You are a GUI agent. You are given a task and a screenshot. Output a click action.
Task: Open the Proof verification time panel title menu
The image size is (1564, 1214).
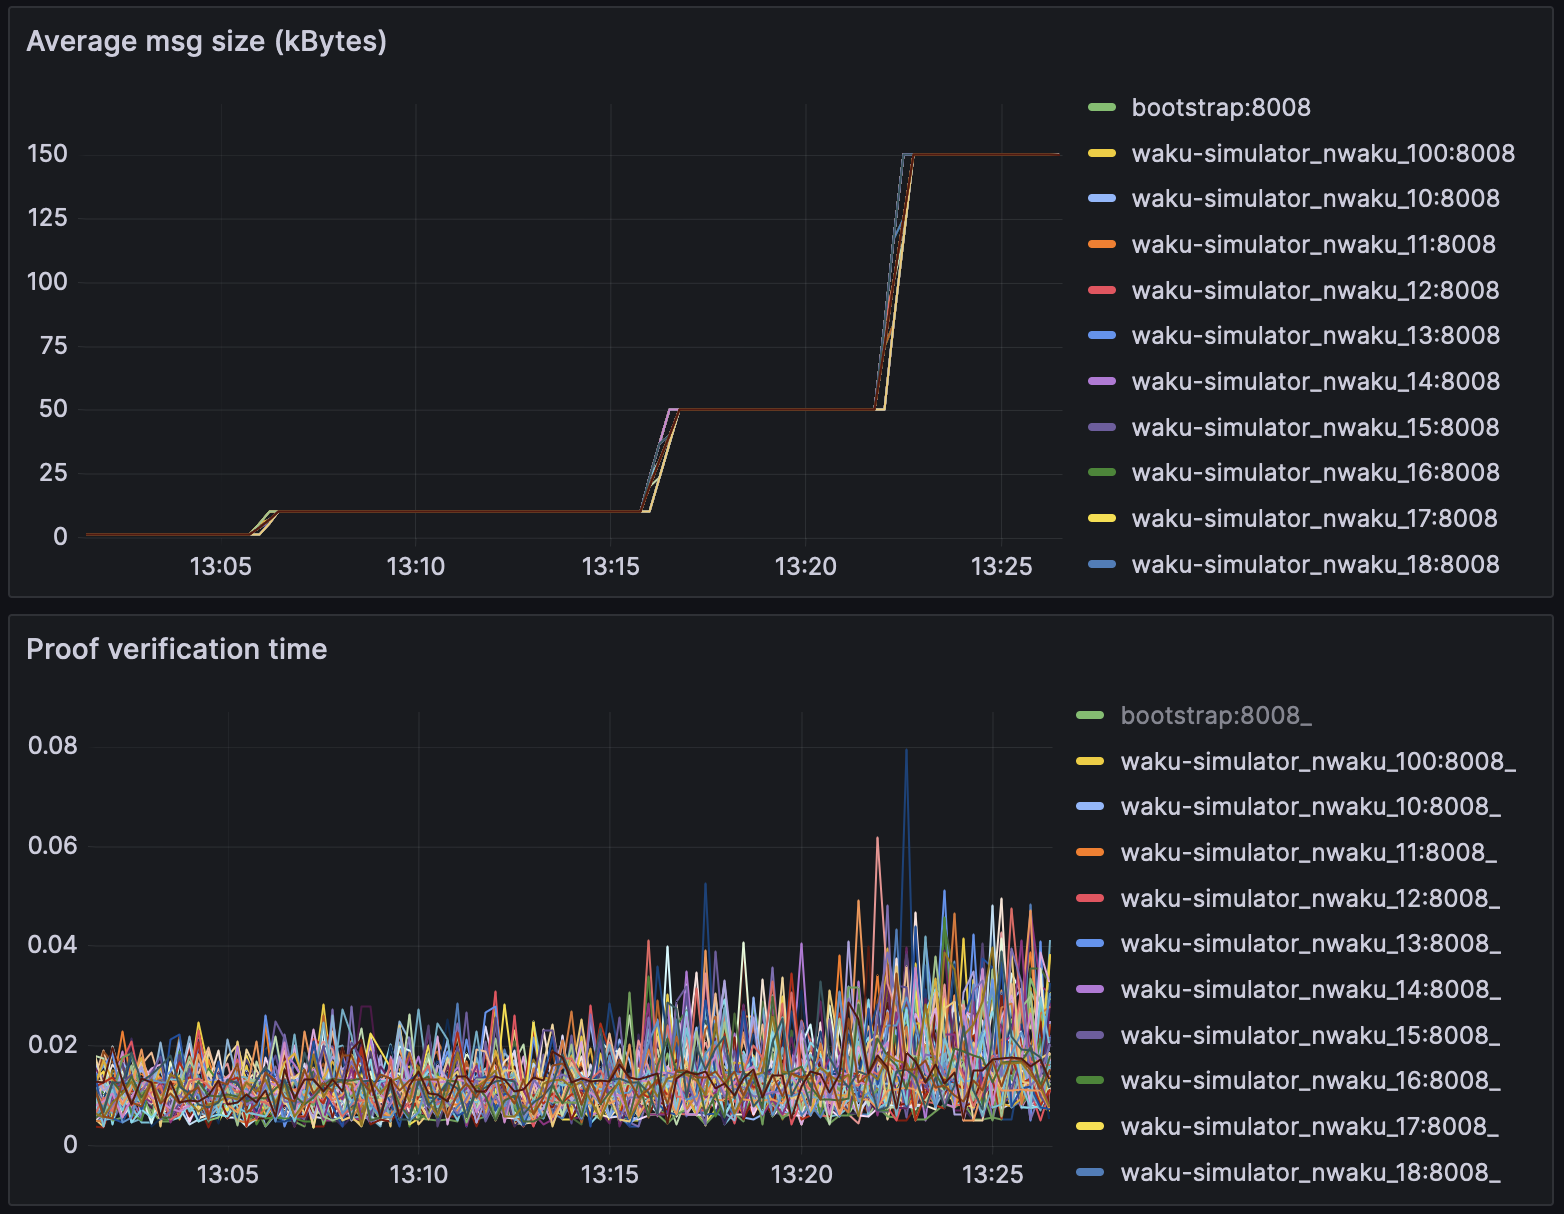point(177,649)
